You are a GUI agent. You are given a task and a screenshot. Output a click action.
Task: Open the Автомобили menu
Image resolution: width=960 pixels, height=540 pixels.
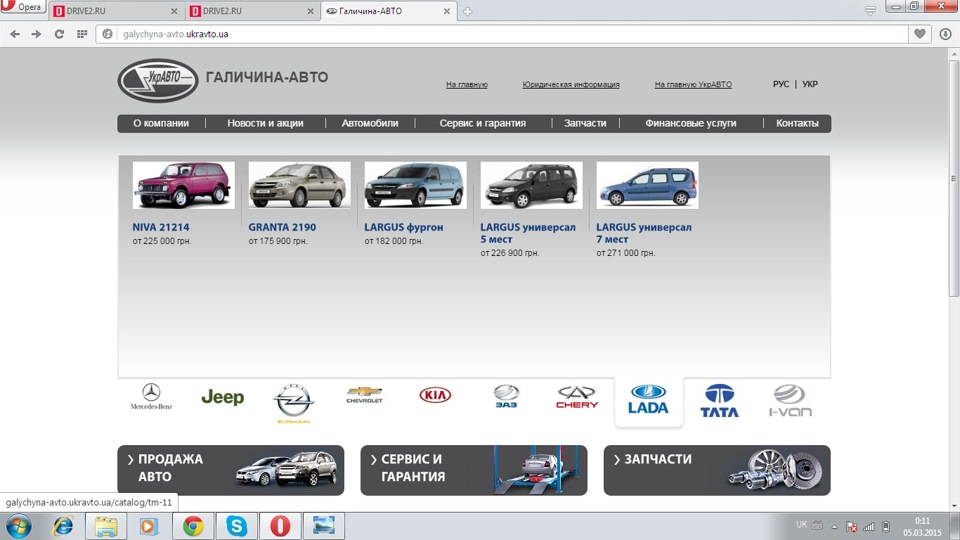370,123
